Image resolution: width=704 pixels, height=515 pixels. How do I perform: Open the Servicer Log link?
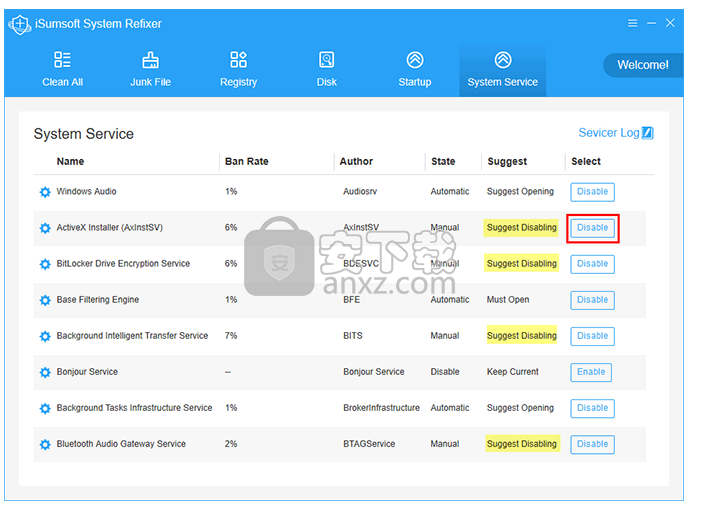pos(609,133)
